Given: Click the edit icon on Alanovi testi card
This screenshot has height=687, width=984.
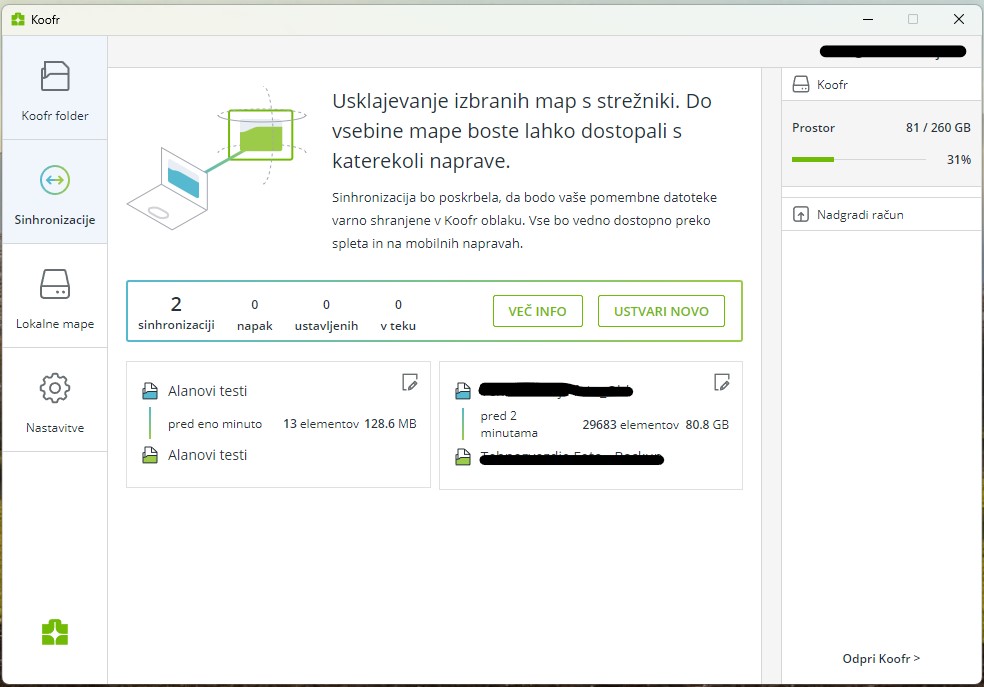Looking at the screenshot, I should (409, 381).
